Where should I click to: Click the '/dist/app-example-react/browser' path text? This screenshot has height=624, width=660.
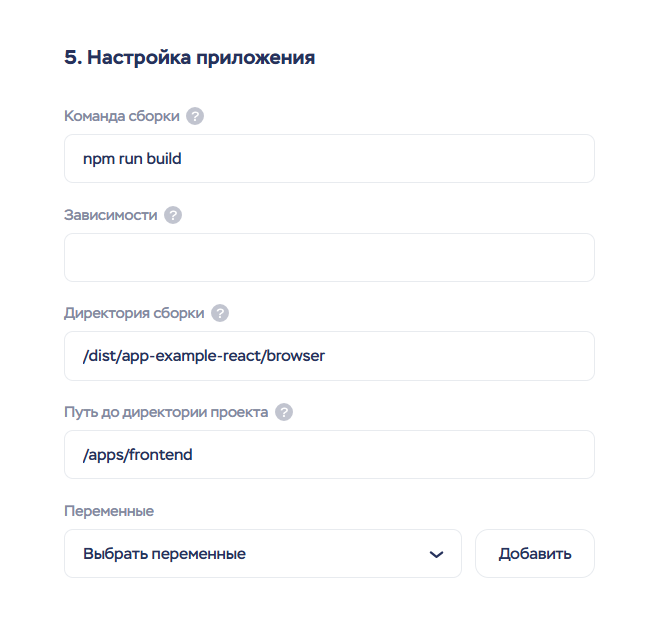coord(204,356)
